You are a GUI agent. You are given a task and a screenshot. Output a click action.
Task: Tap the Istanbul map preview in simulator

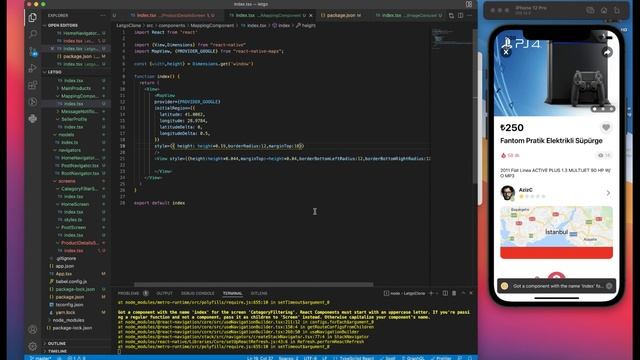click(556, 227)
